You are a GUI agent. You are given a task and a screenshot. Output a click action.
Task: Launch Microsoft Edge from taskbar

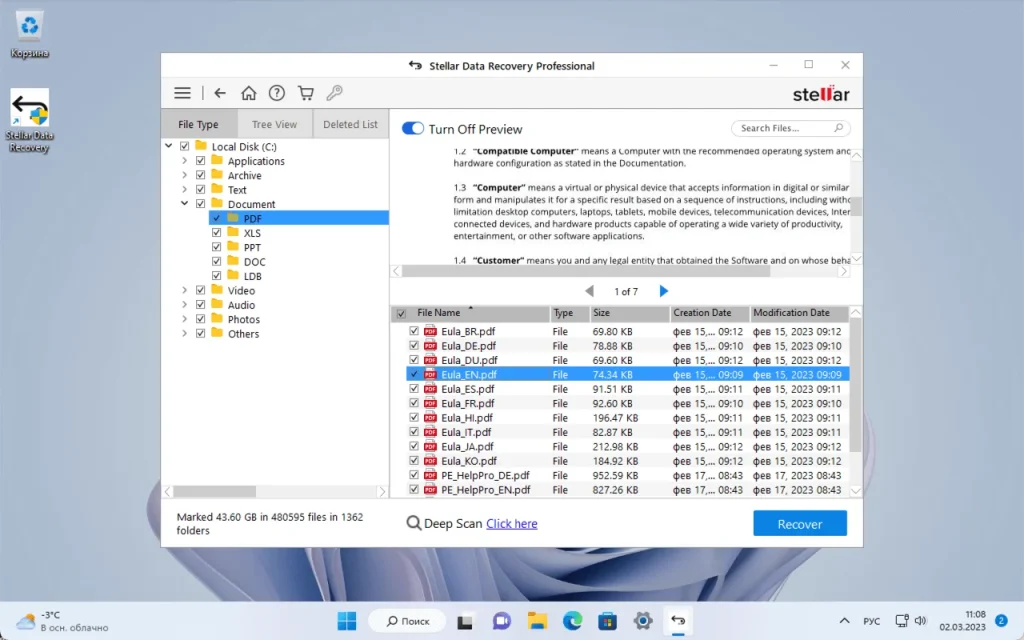tap(572, 620)
